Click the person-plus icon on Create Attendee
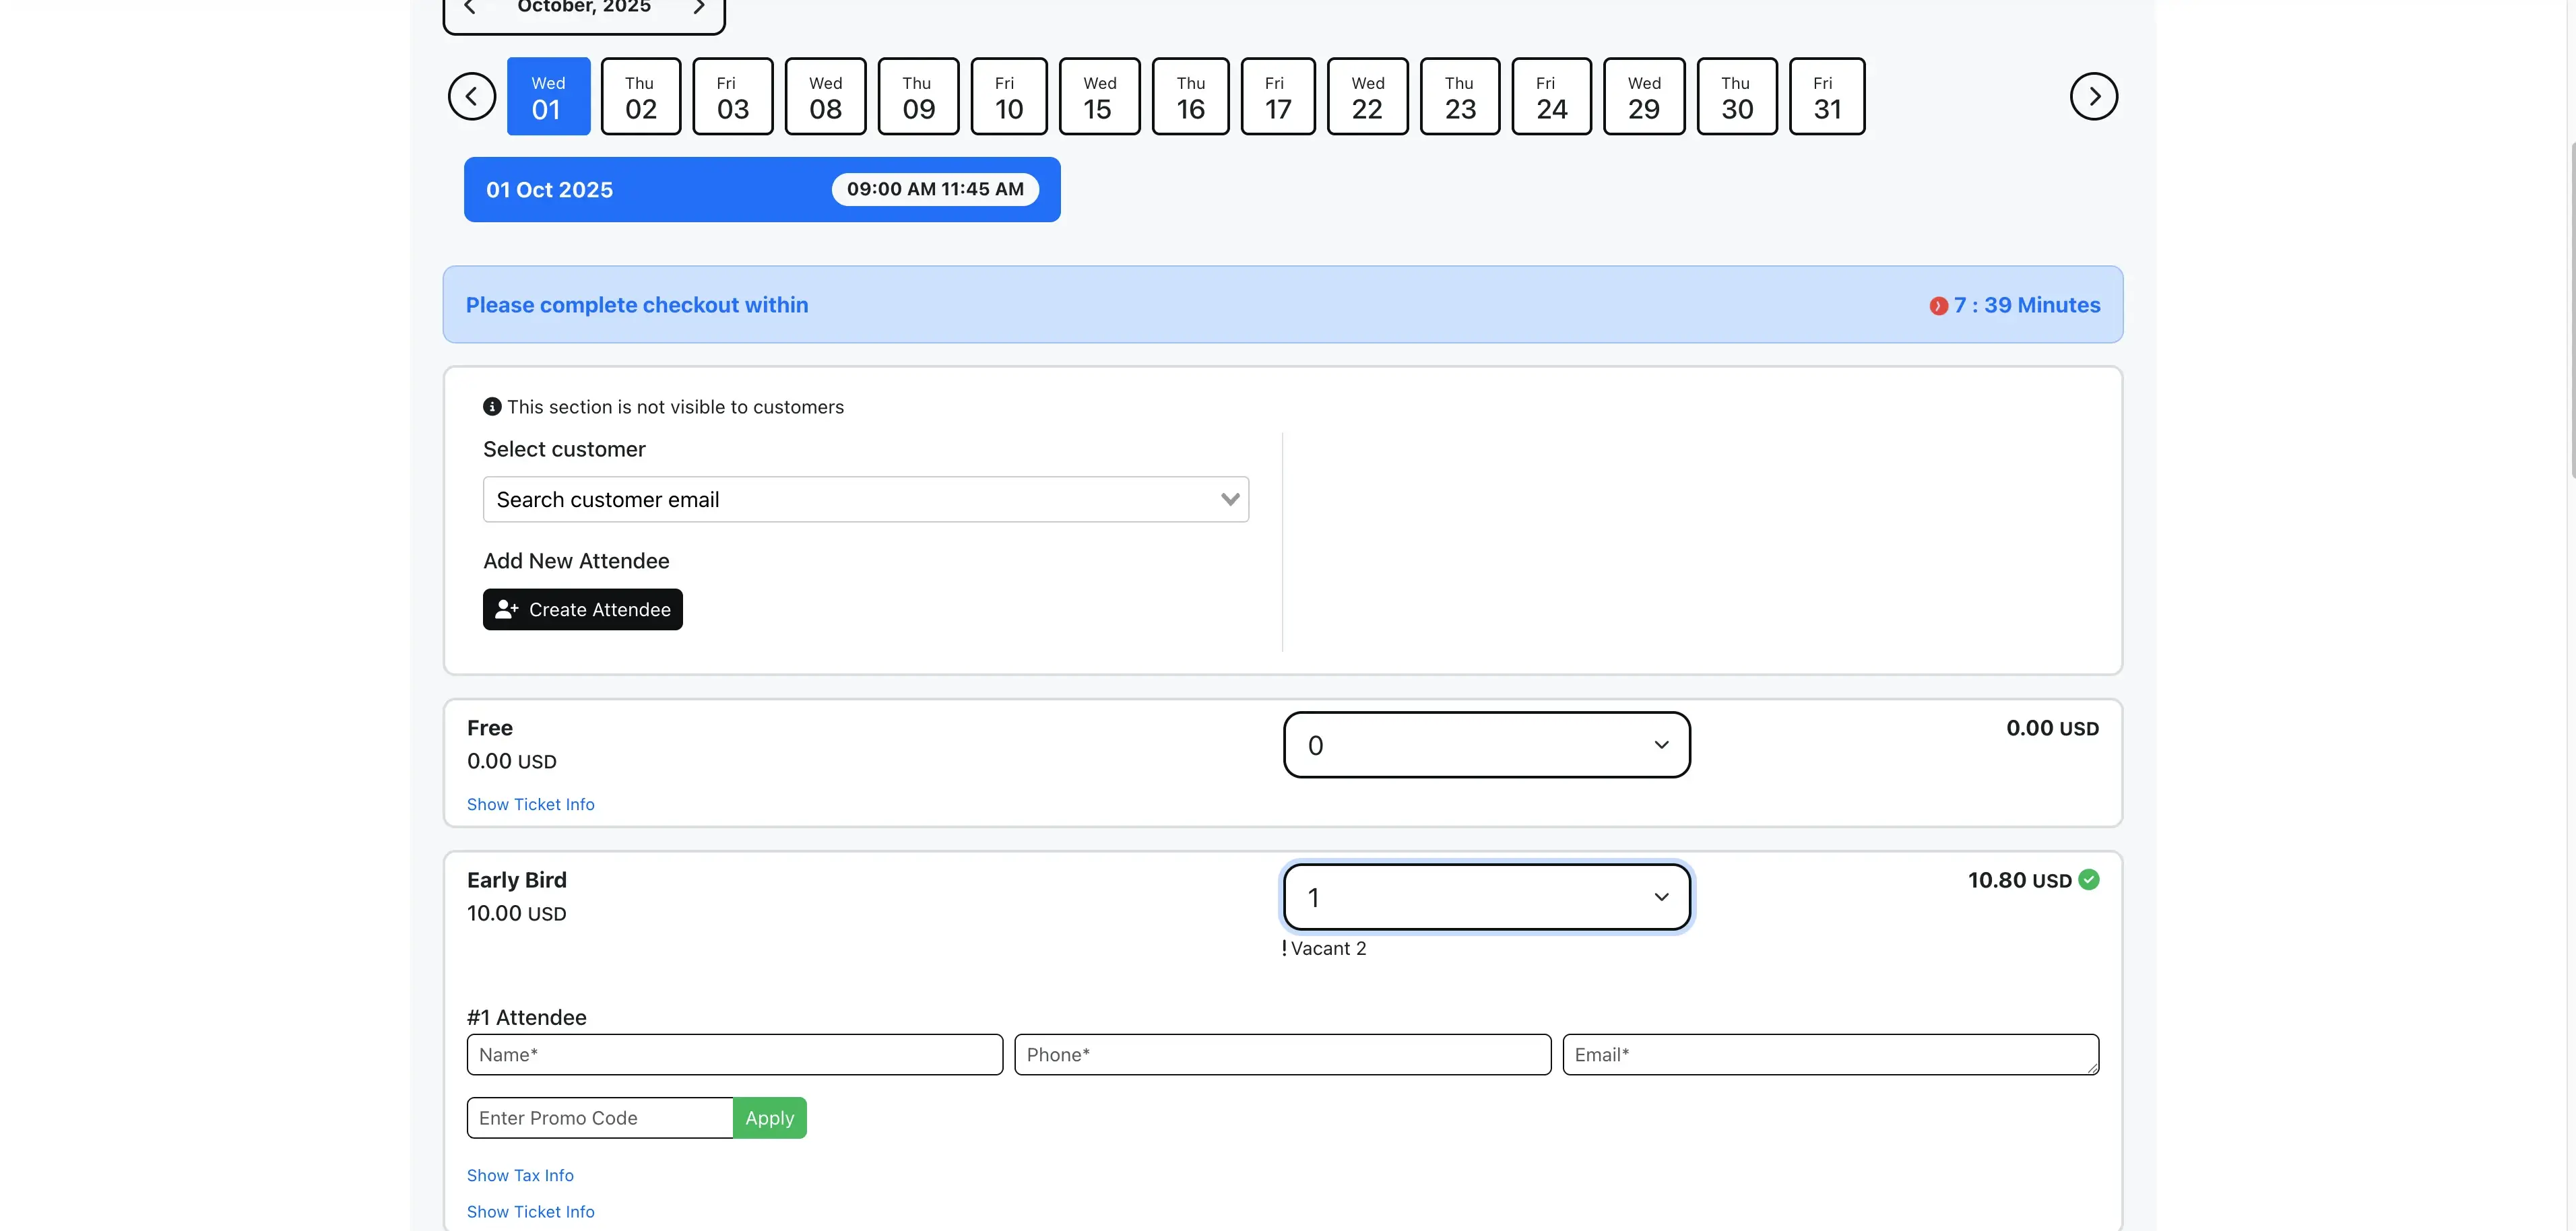 pyautogui.click(x=505, y=609)
